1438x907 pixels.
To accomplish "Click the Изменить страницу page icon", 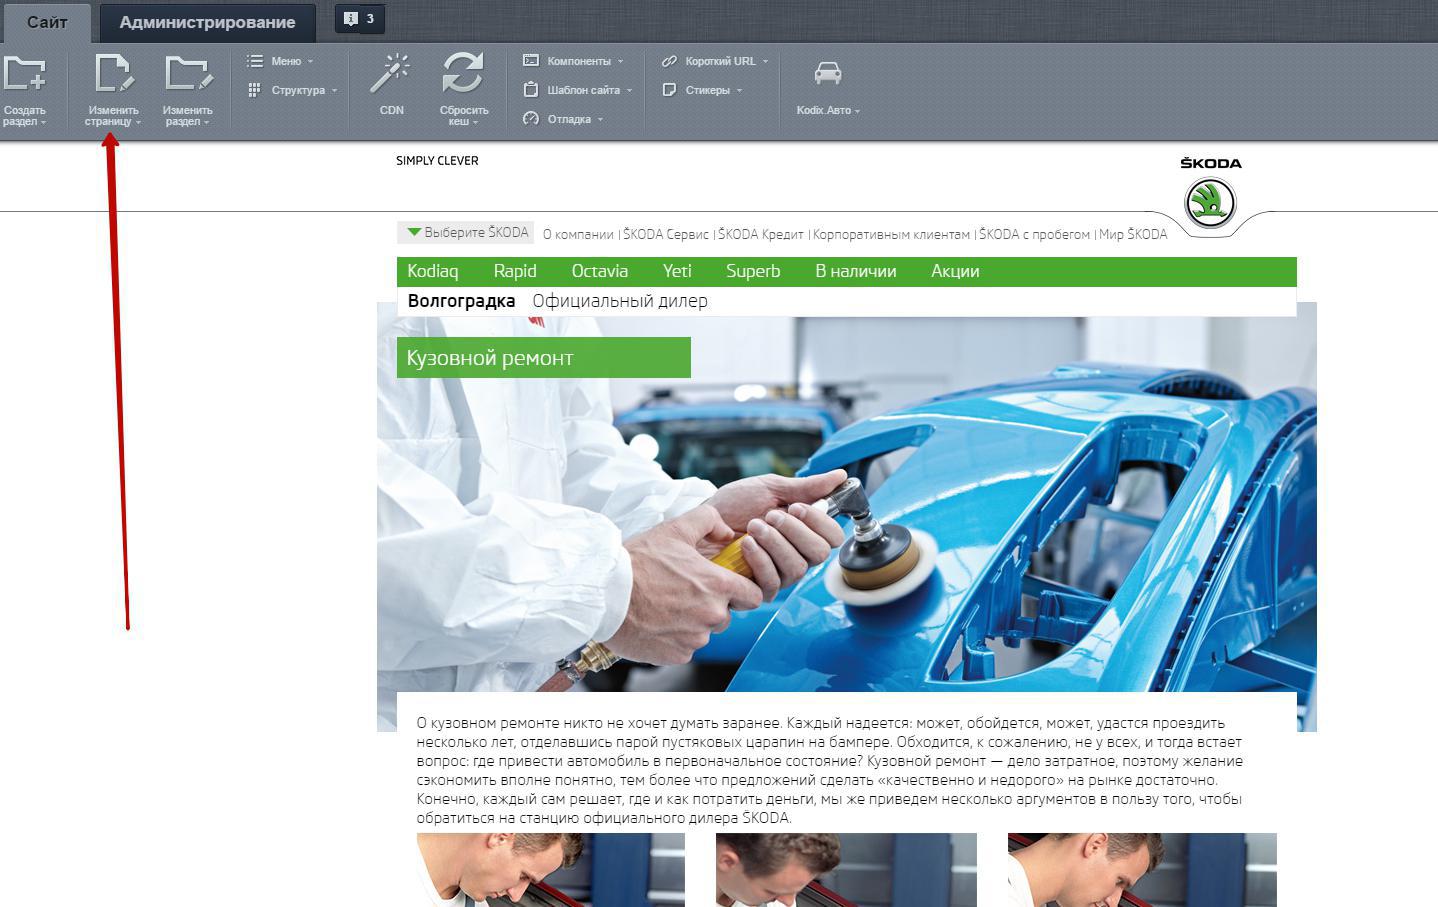I will [x=113, y=75].
